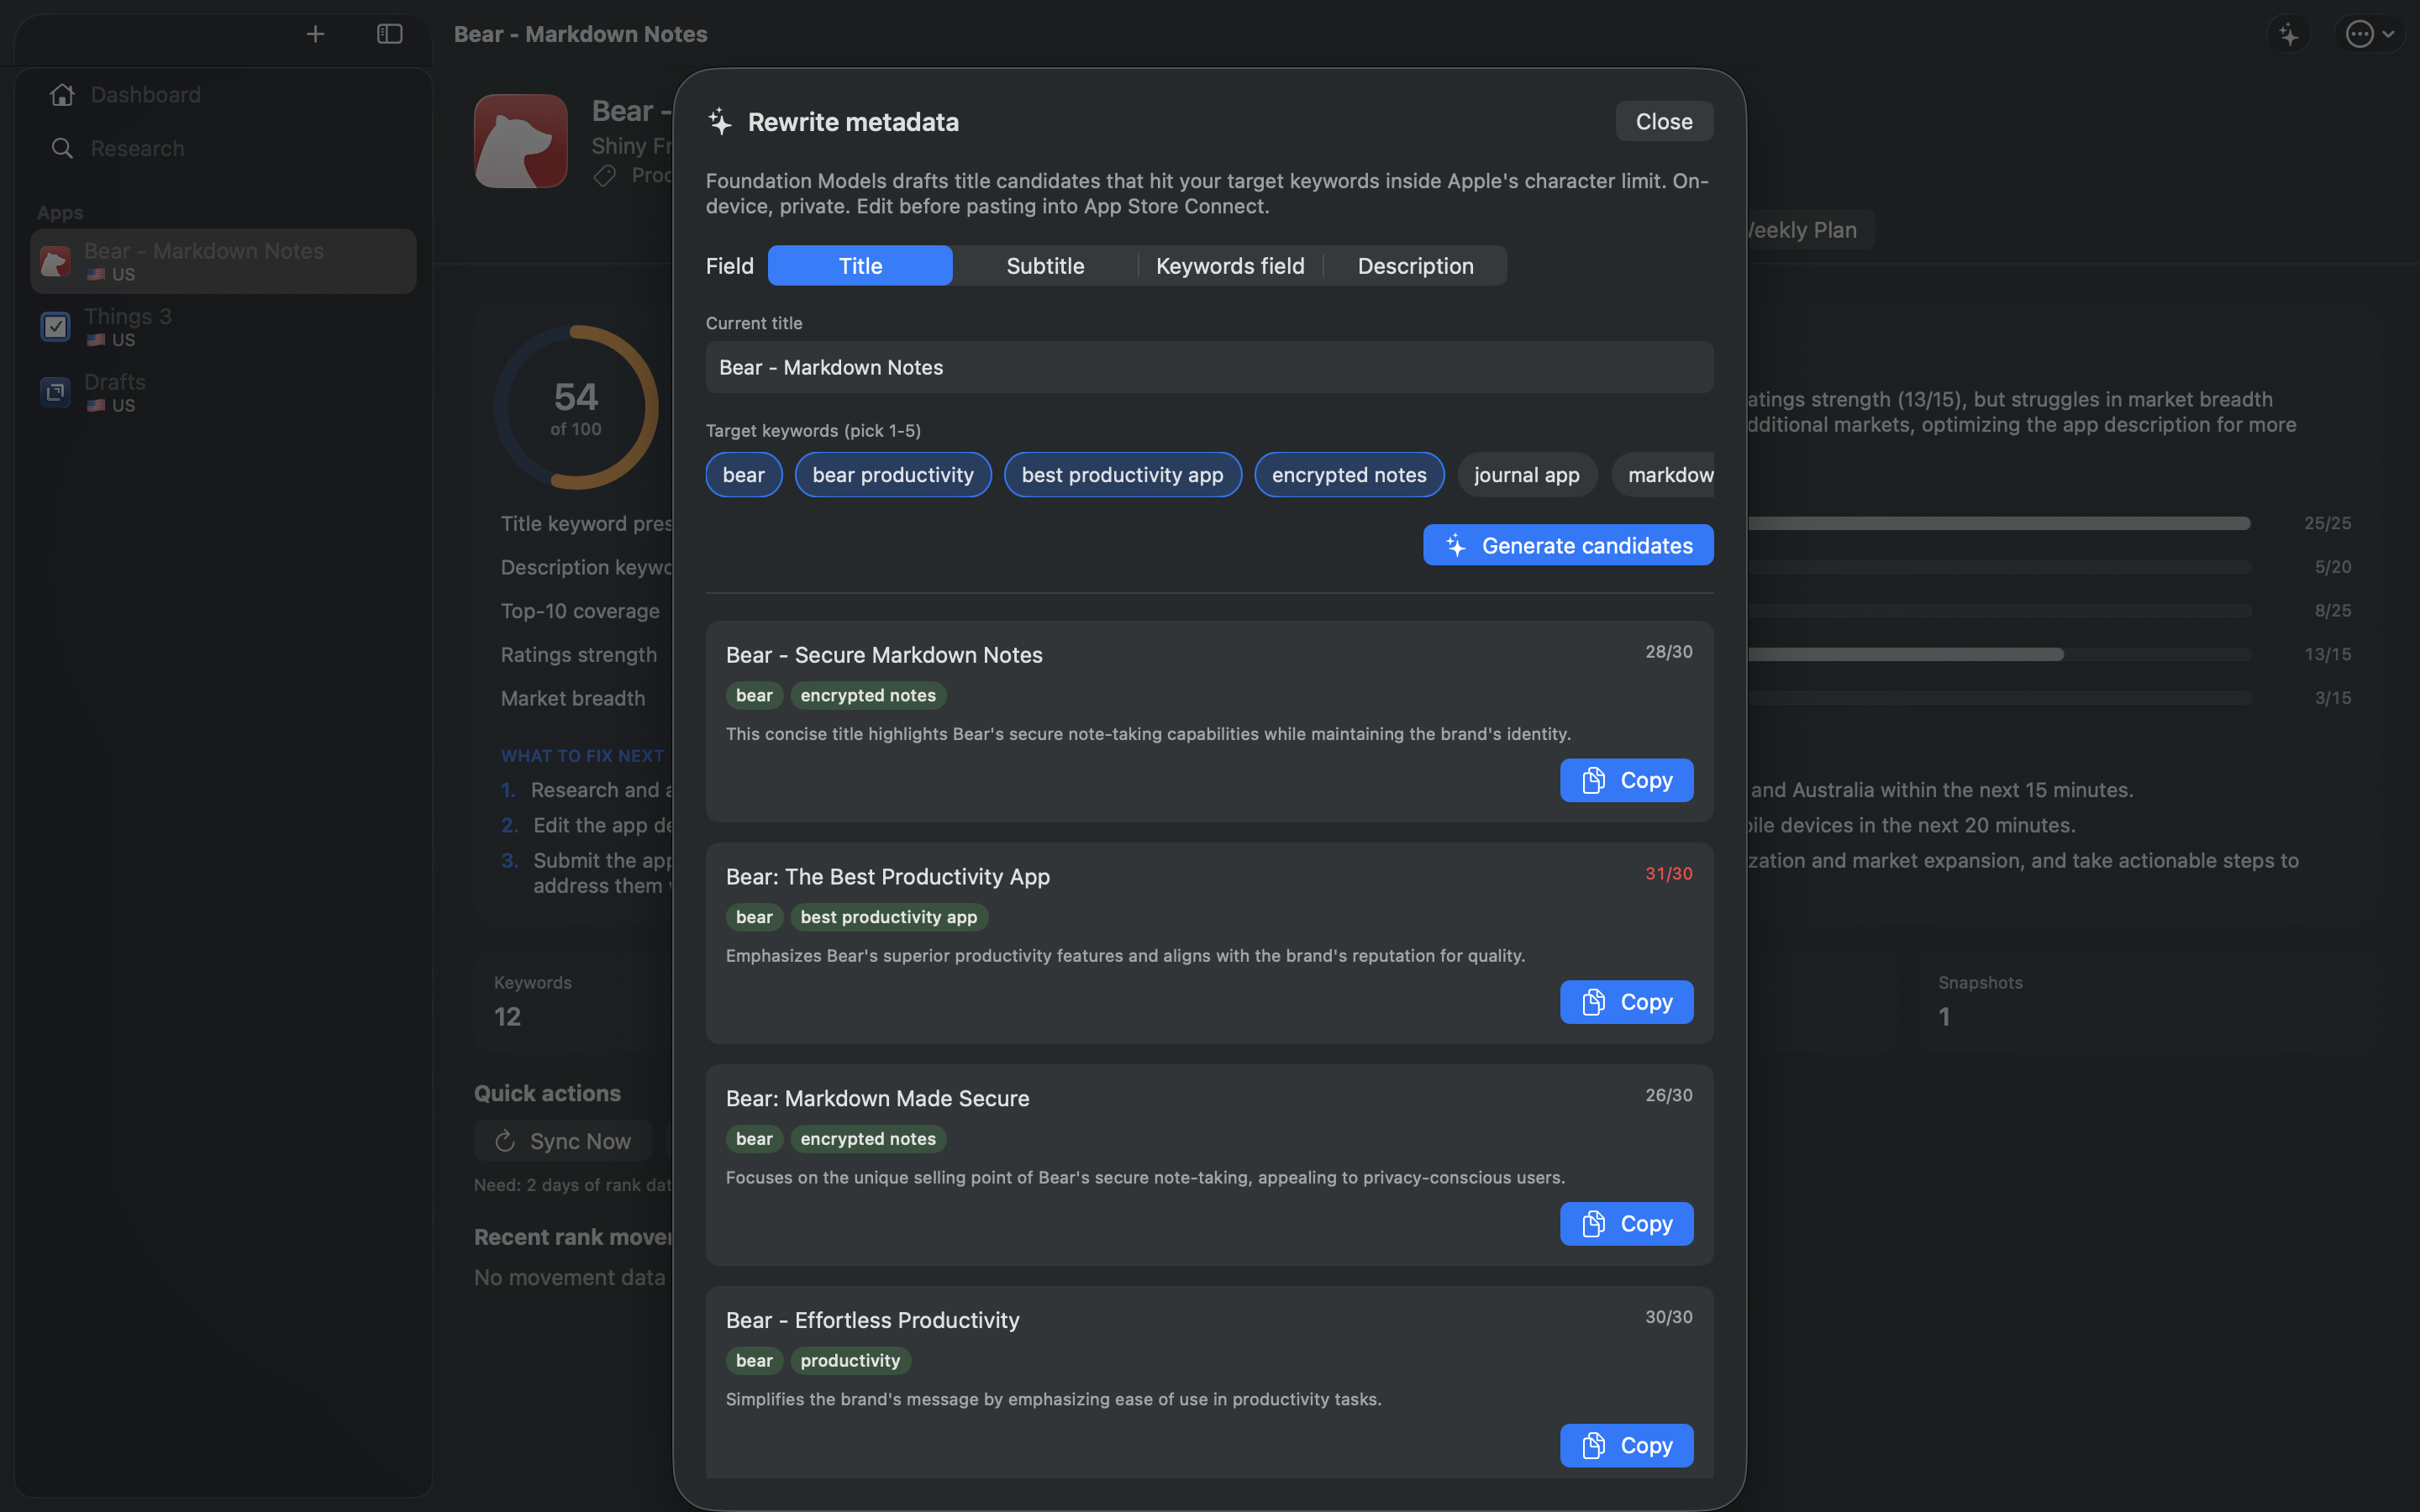Screen dimensions: 2420x1512
Task: Click the 31/30 over-limit character count
Action: click(1668, 873)
